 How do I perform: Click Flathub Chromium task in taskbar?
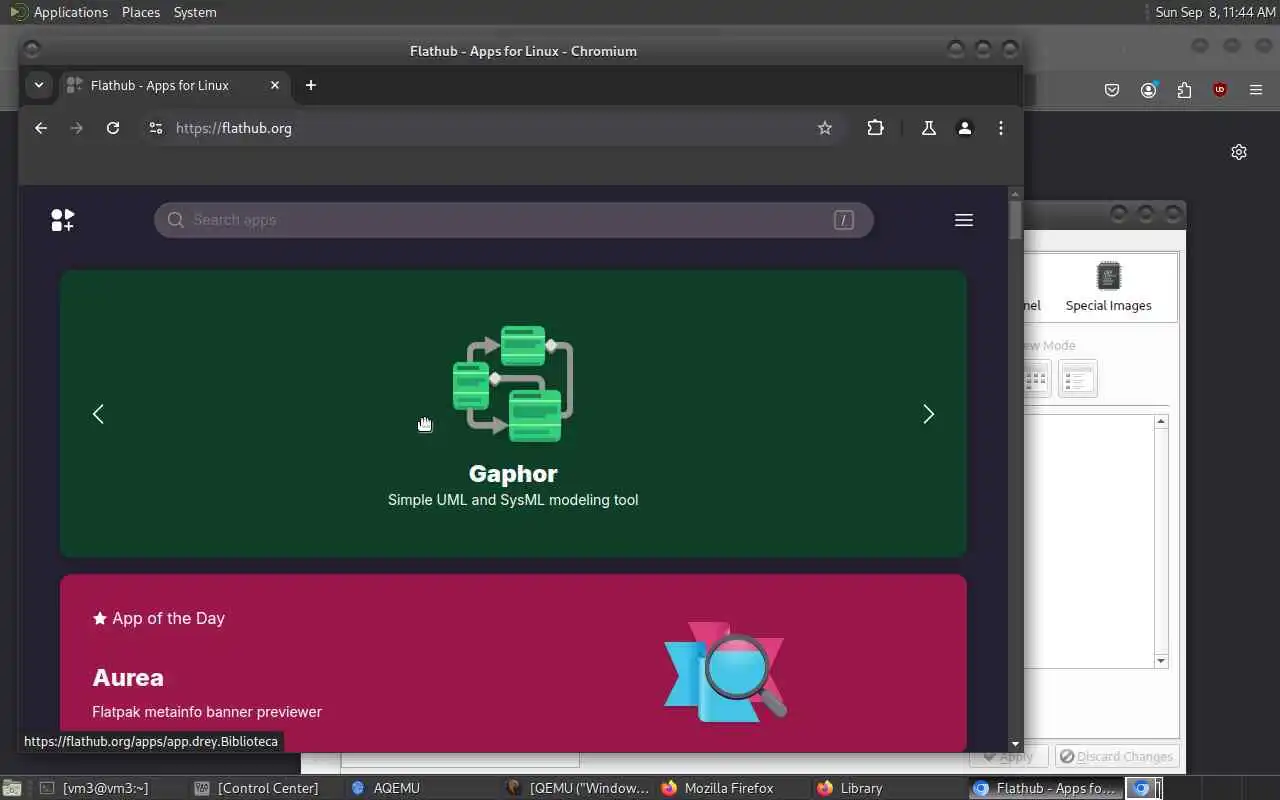click(1045, 788)
